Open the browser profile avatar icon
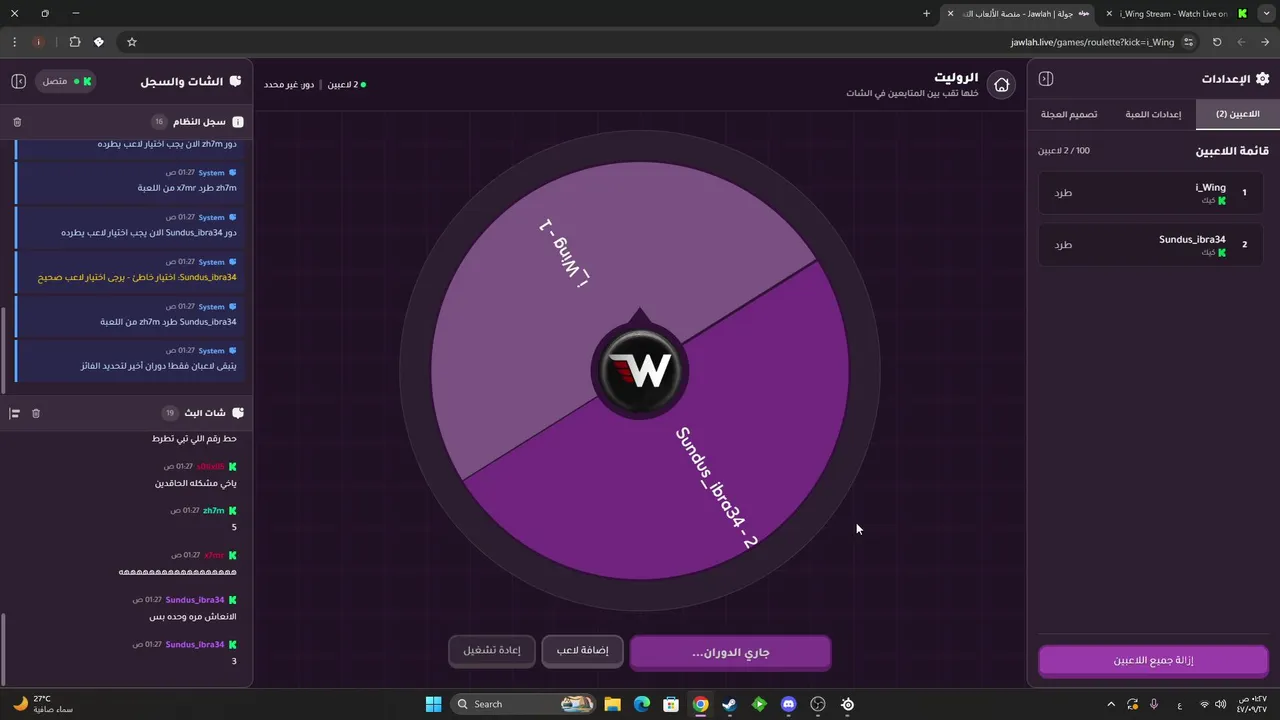This screenshot has height=720, width=1280. pyautogui.click(x=38, y=42)
